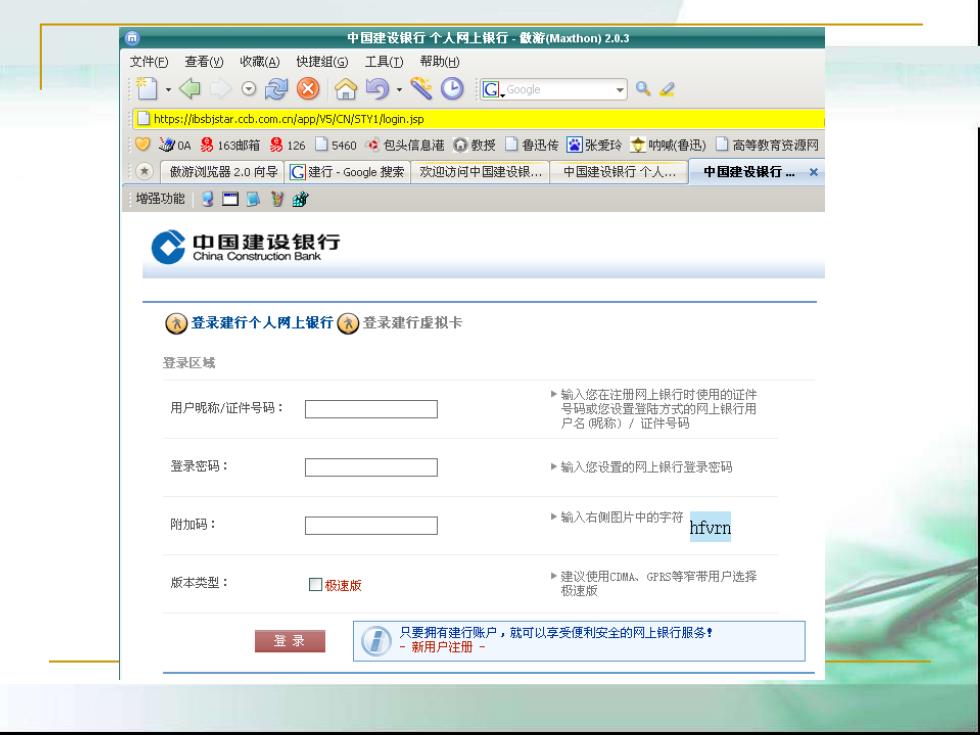Open the 高等教育资源网 bookmark
Image resolution: width=980 pixels, height=735 pixels.
point(768,145)
